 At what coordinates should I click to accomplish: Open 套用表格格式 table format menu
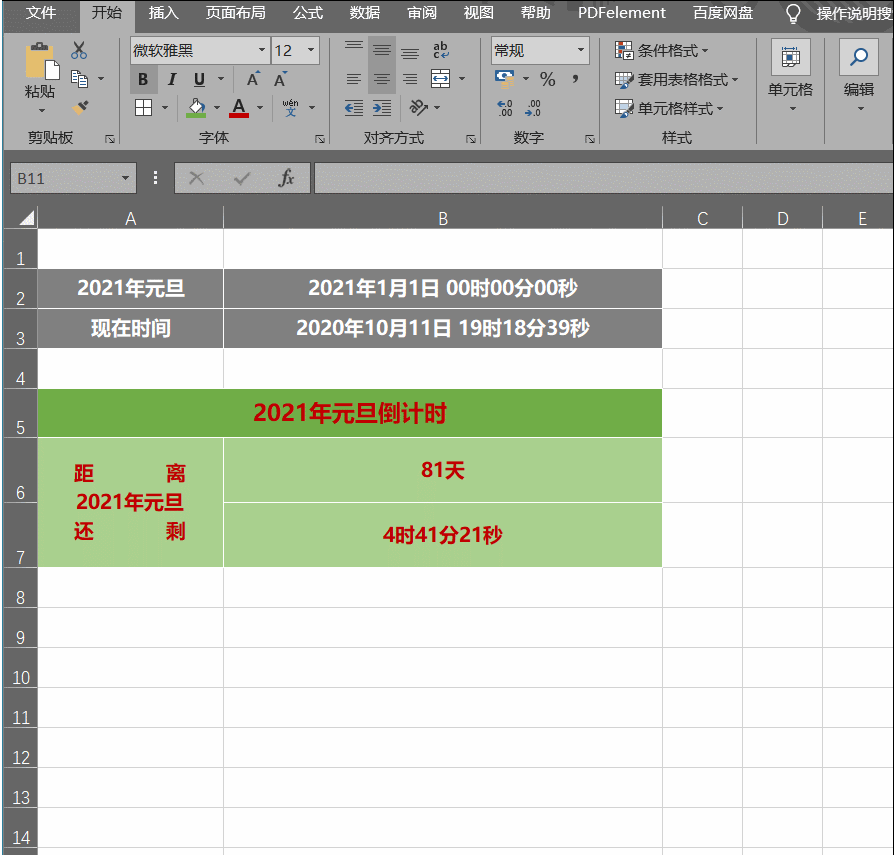click(676, 79)
